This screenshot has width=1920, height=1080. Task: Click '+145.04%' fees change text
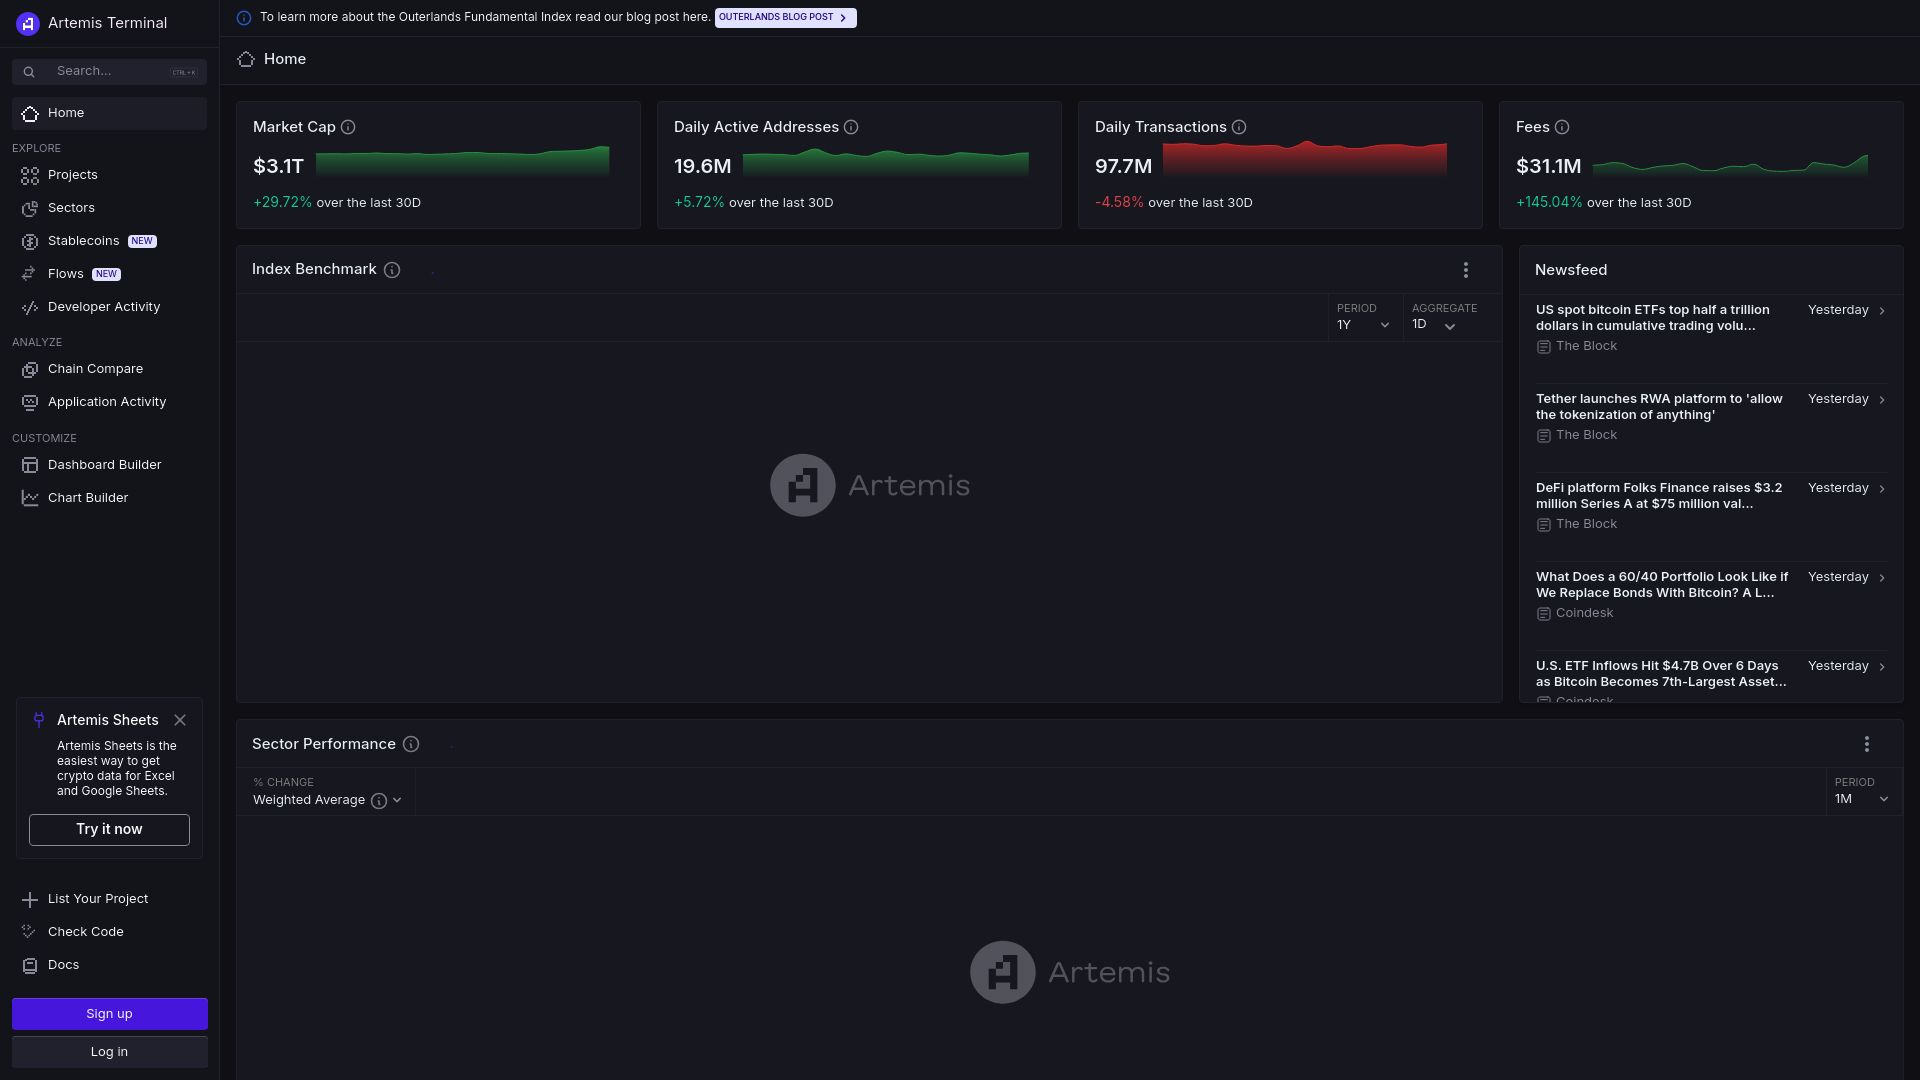(x=1549, y=203)
